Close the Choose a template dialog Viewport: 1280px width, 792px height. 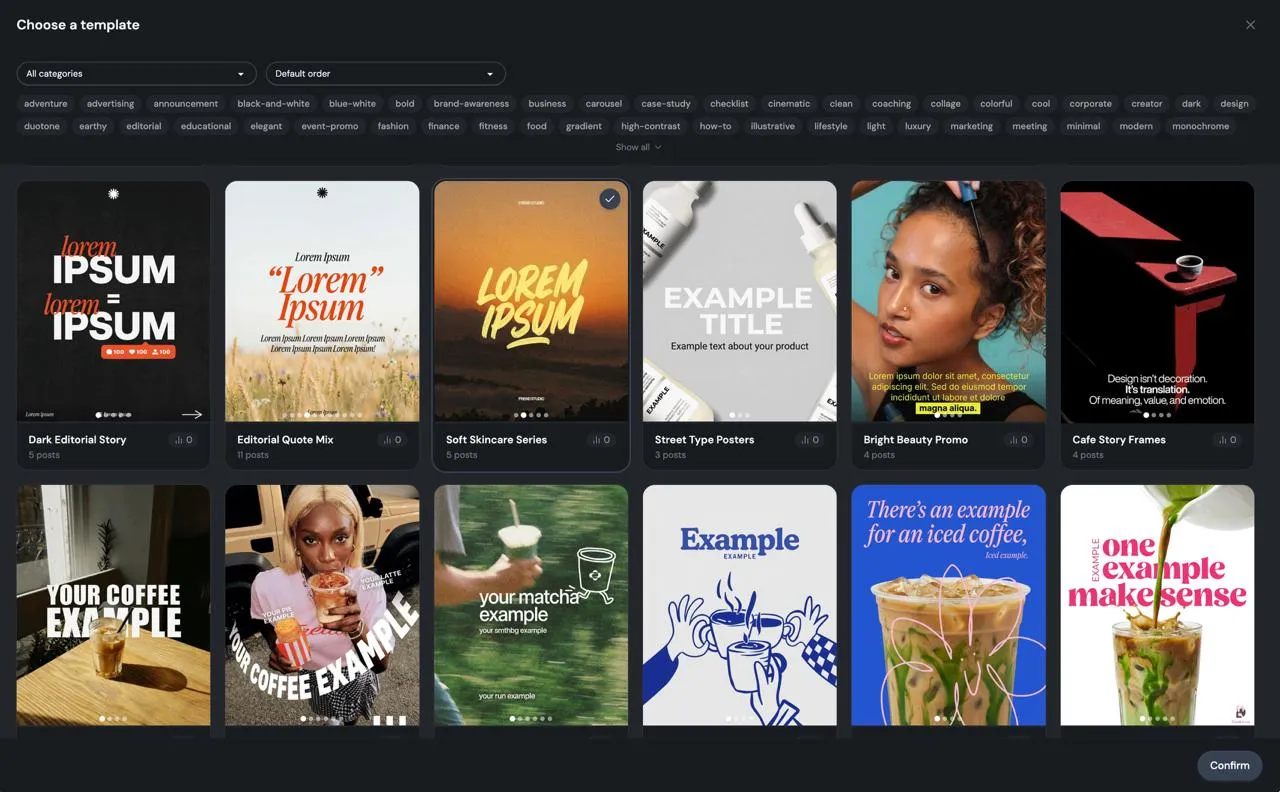(x=1250, y=24)
